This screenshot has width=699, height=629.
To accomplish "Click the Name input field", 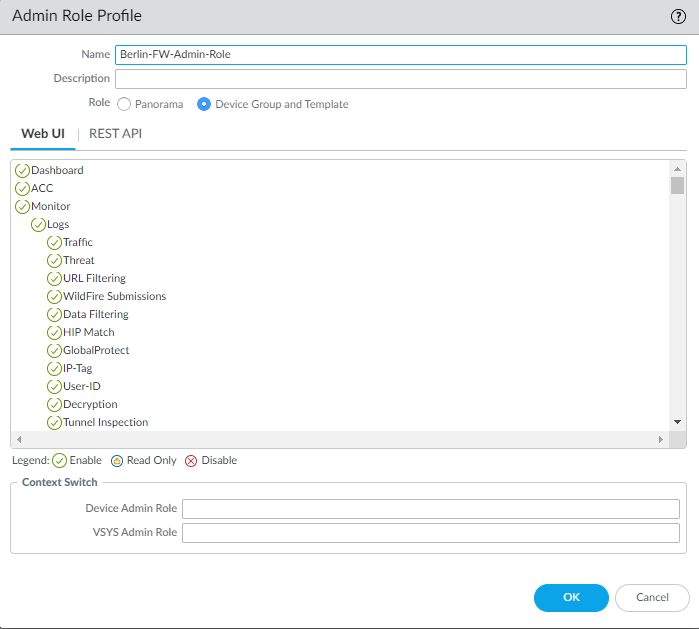I will [401, 54].
